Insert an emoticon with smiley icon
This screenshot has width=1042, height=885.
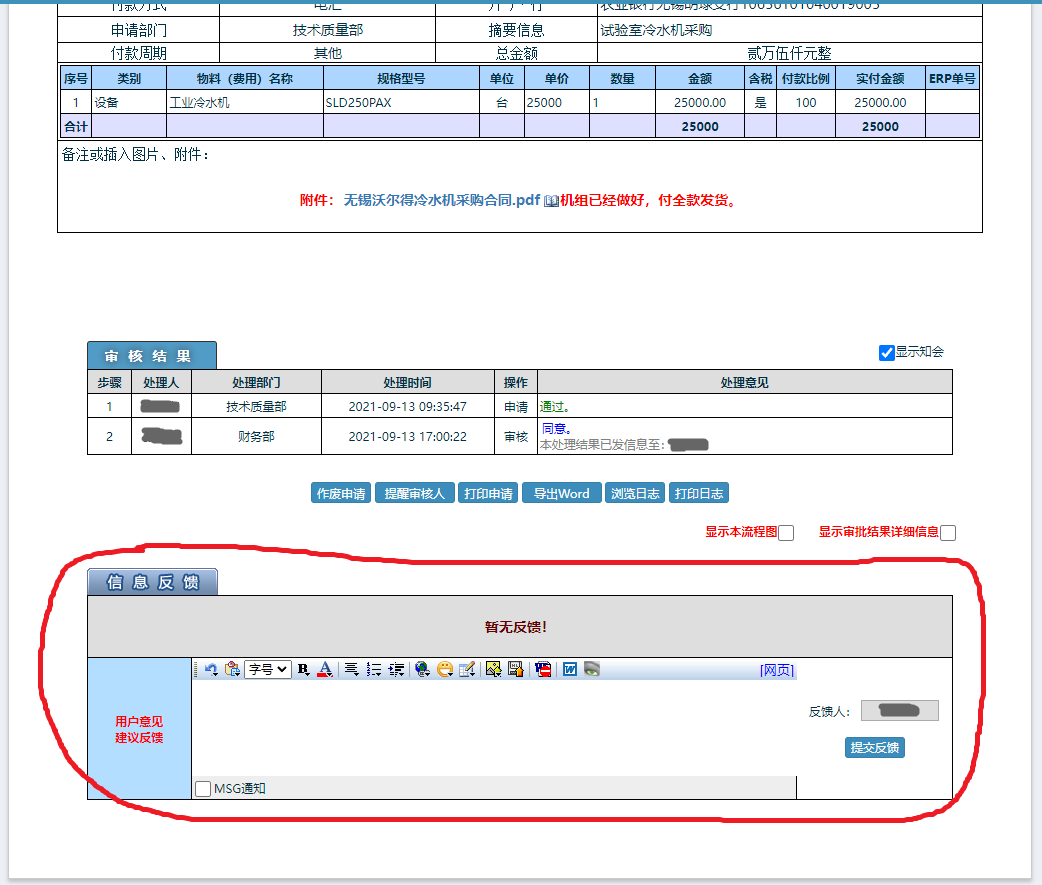click(x=445, y=669)
